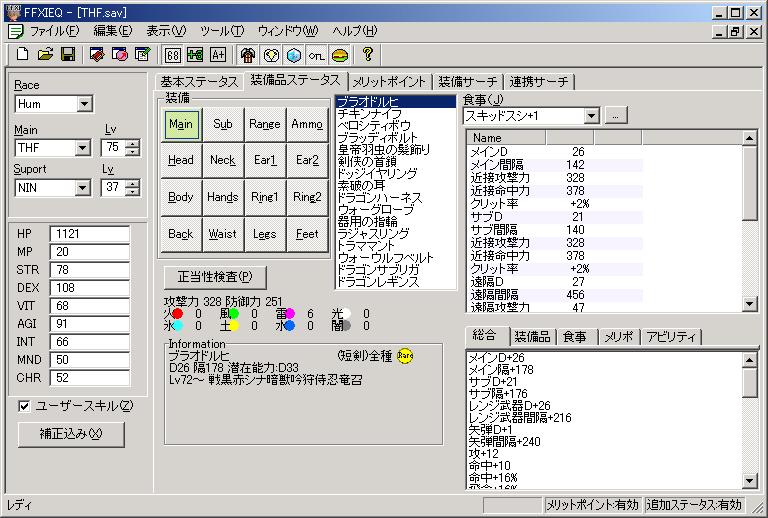This screenshot has height=518, width=768.
Task: Click the '...' button beside the food dropdown
Action: click(x=616, y=116)
